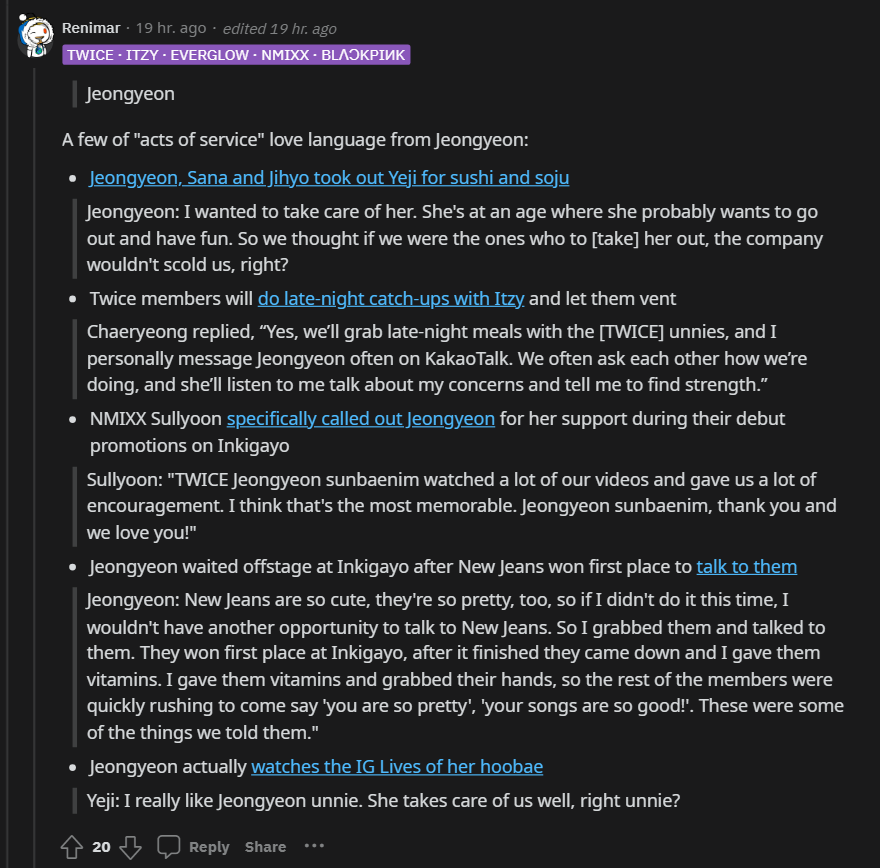Screen dimensions: 880x868
Task: Open the "talk to them" link
Action: pyautogui.click(x=746, y=567)
